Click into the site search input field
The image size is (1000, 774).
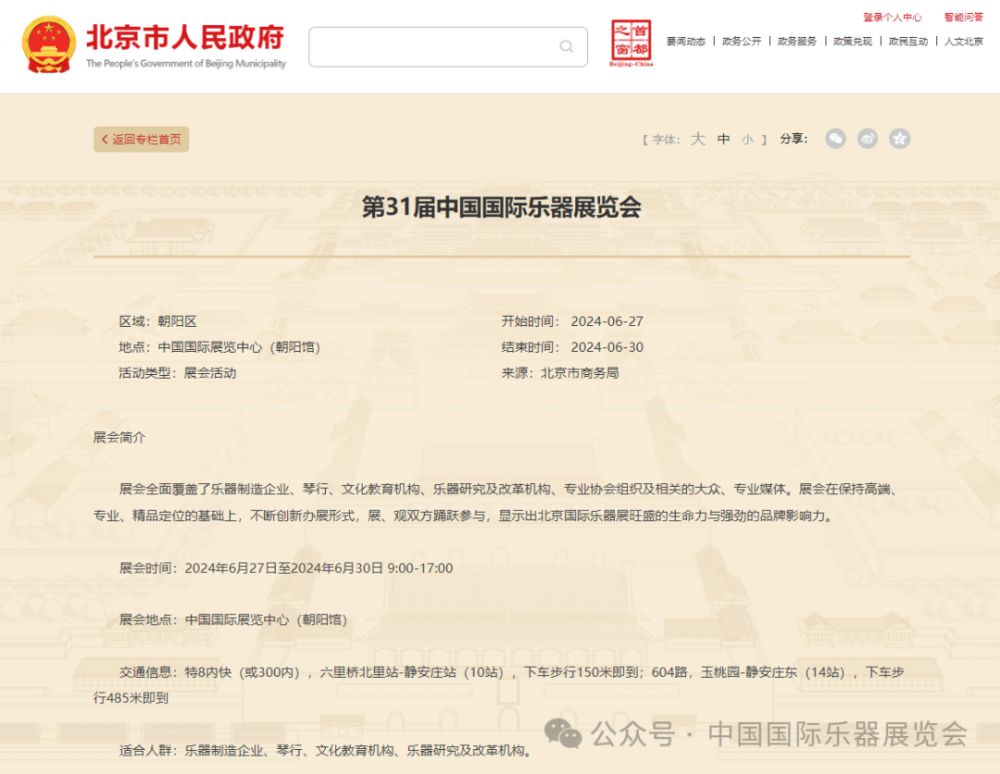click(430, 46)
